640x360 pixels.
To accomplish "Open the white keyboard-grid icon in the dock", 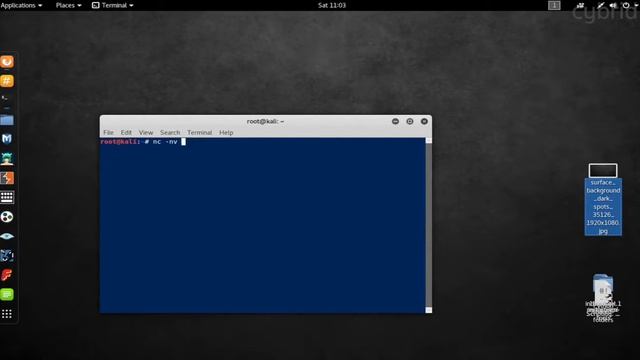I will coord(7,197).
